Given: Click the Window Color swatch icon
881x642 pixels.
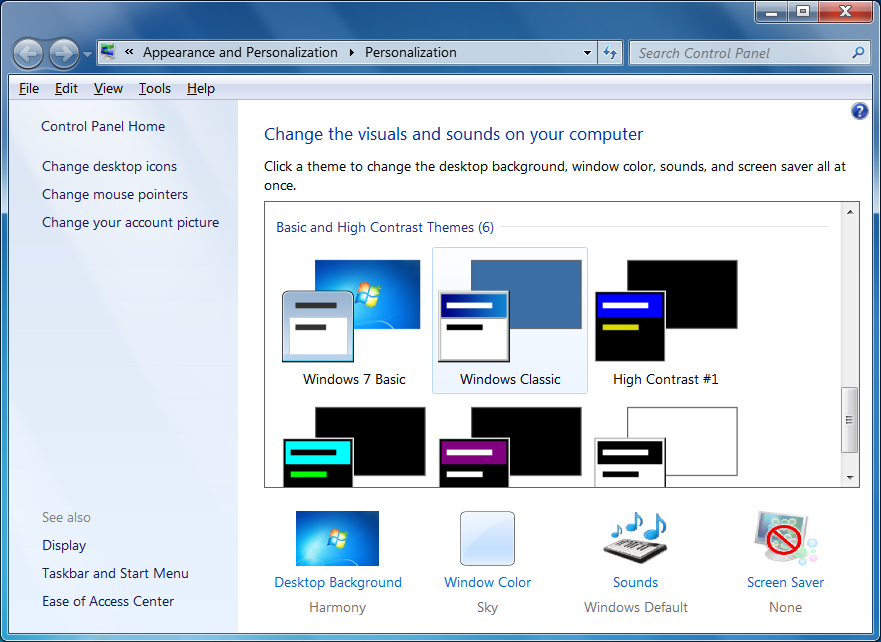Looking at the screenshot, I should click(x=487, y=538).
